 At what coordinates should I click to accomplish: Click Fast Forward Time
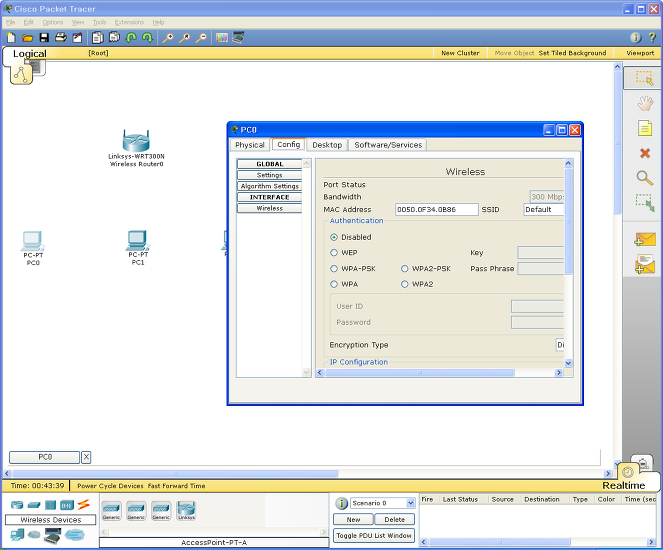pyautogui.click(x=177, y=486)
